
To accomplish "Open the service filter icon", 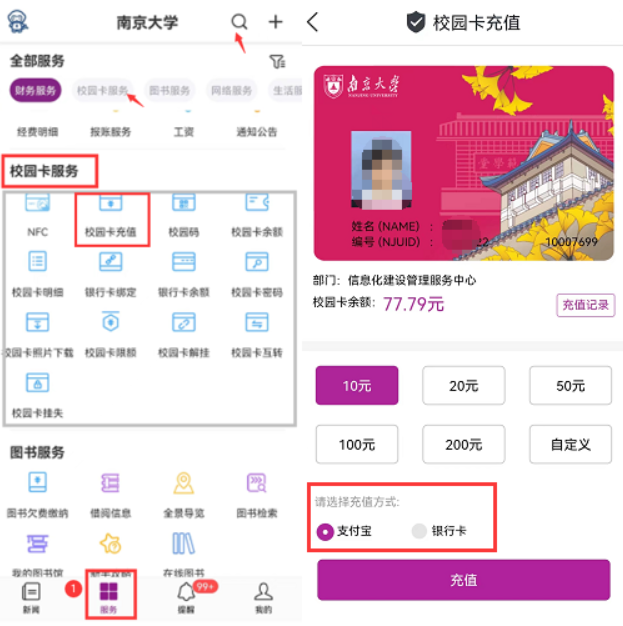I will coord(277,61).
